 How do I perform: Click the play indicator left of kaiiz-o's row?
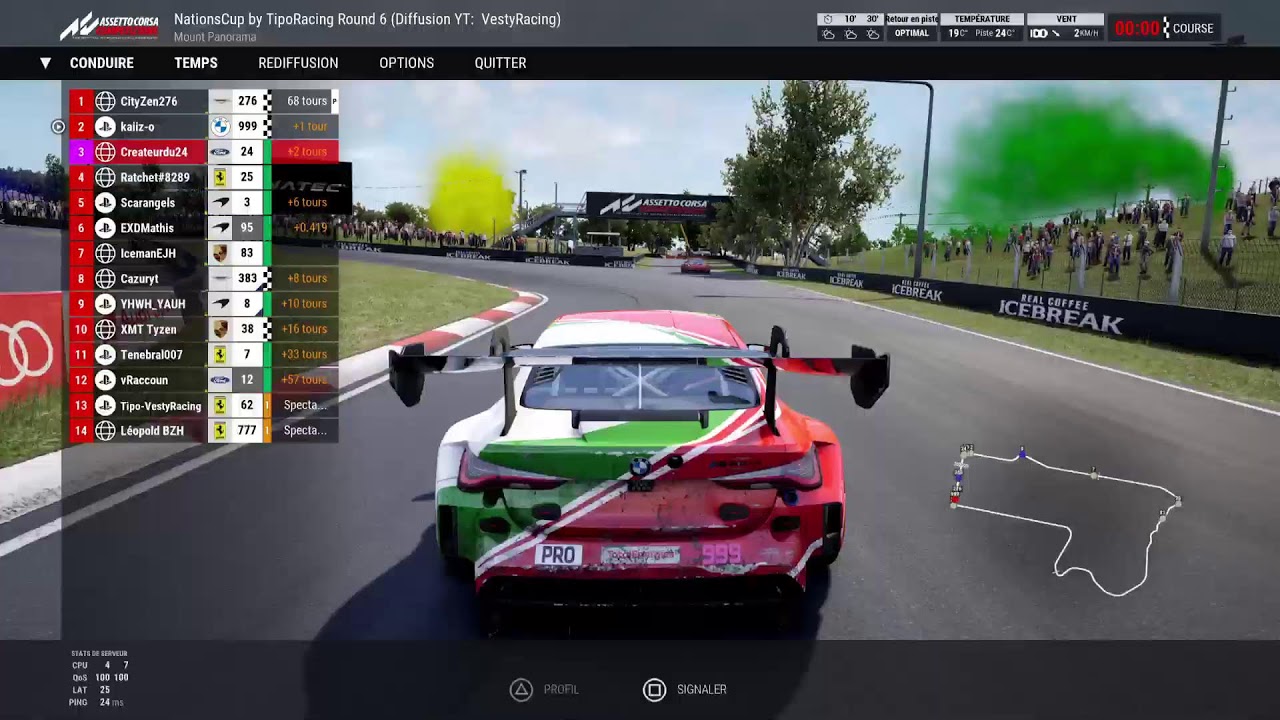(58, 127)
